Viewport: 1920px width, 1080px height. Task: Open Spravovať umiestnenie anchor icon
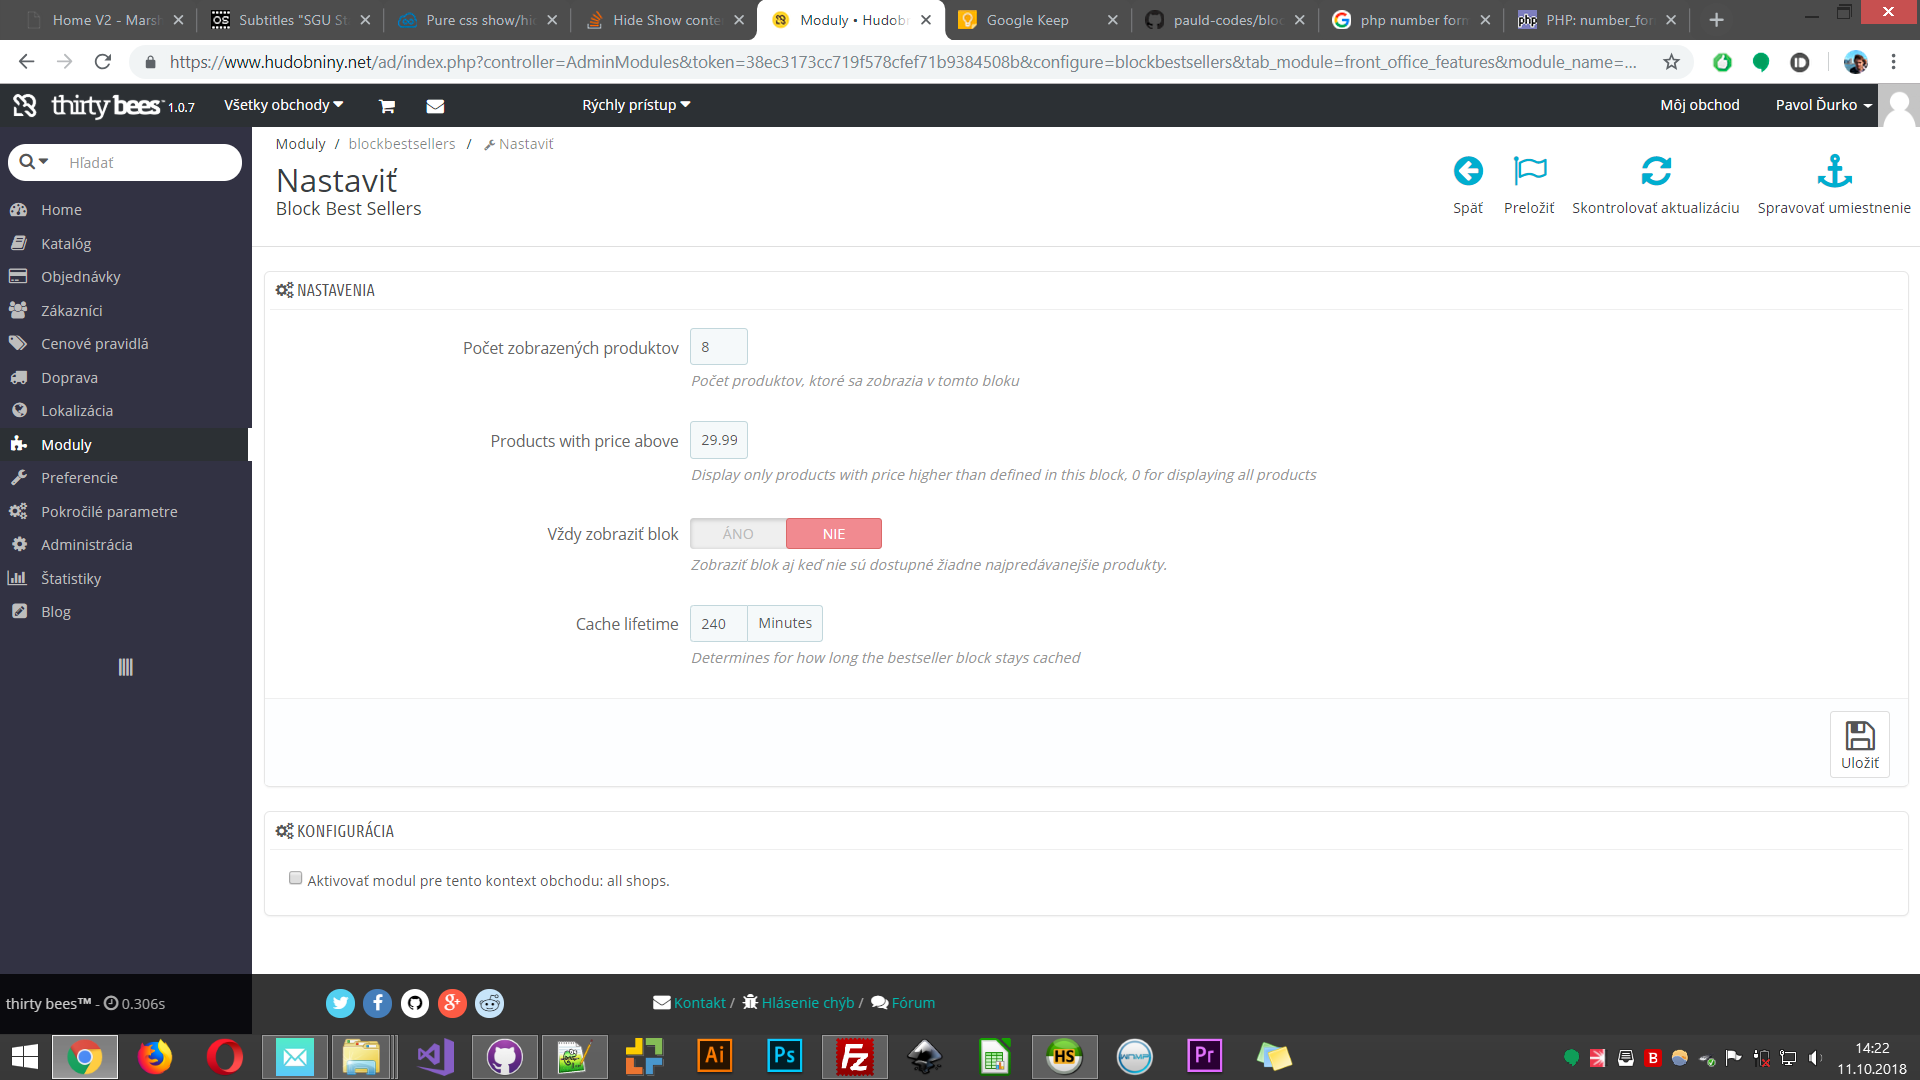click(1834, 172)
